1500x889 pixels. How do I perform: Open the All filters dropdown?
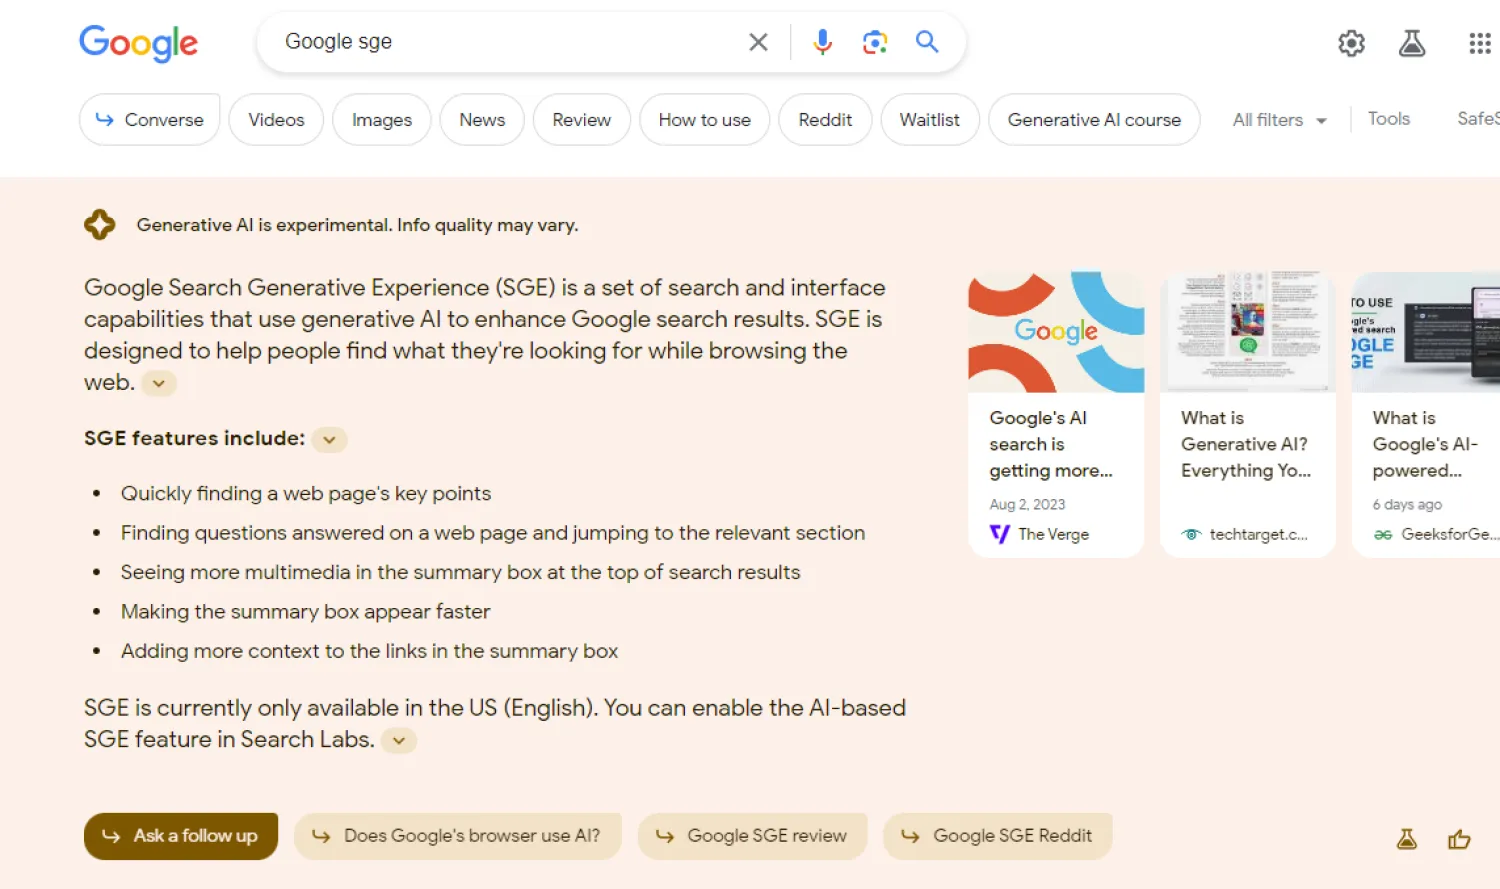(1279, 120)
